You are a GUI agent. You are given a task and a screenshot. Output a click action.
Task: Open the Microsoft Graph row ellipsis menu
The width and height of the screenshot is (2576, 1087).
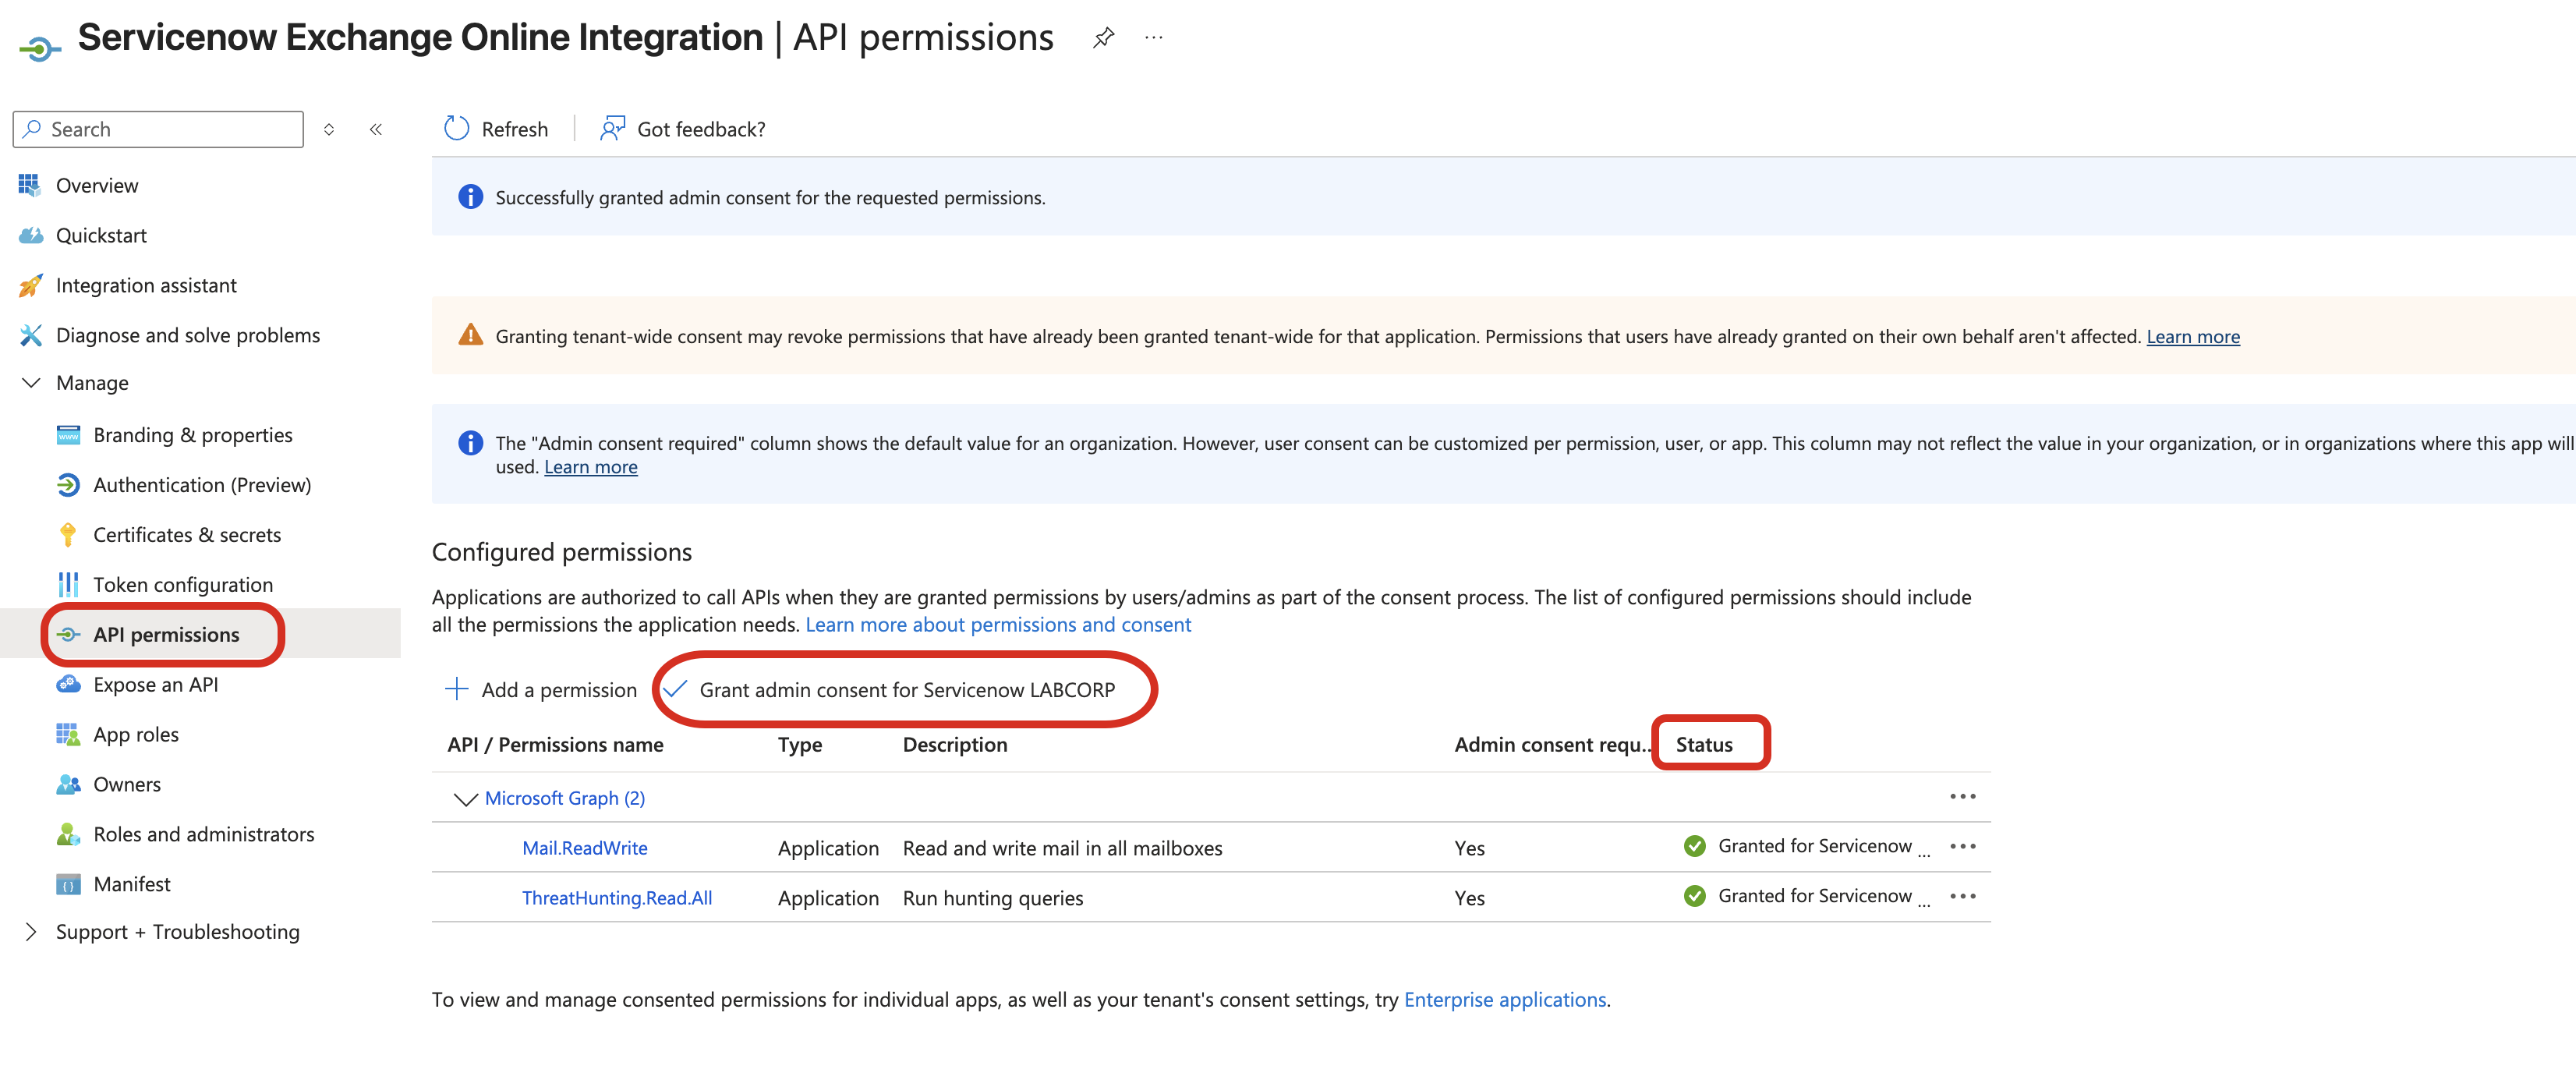(x=1962, y=797)
